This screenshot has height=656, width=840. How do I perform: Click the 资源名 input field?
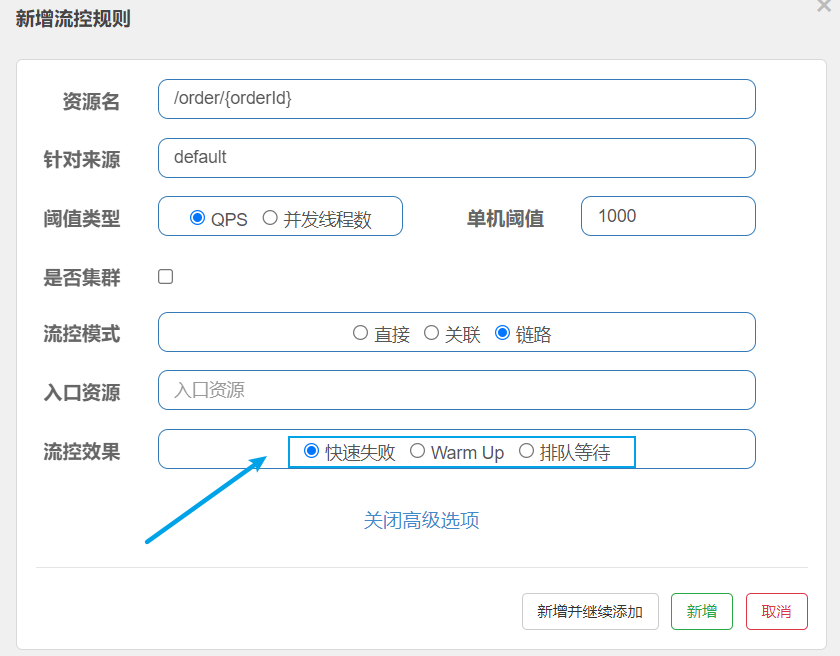point(456,99)
